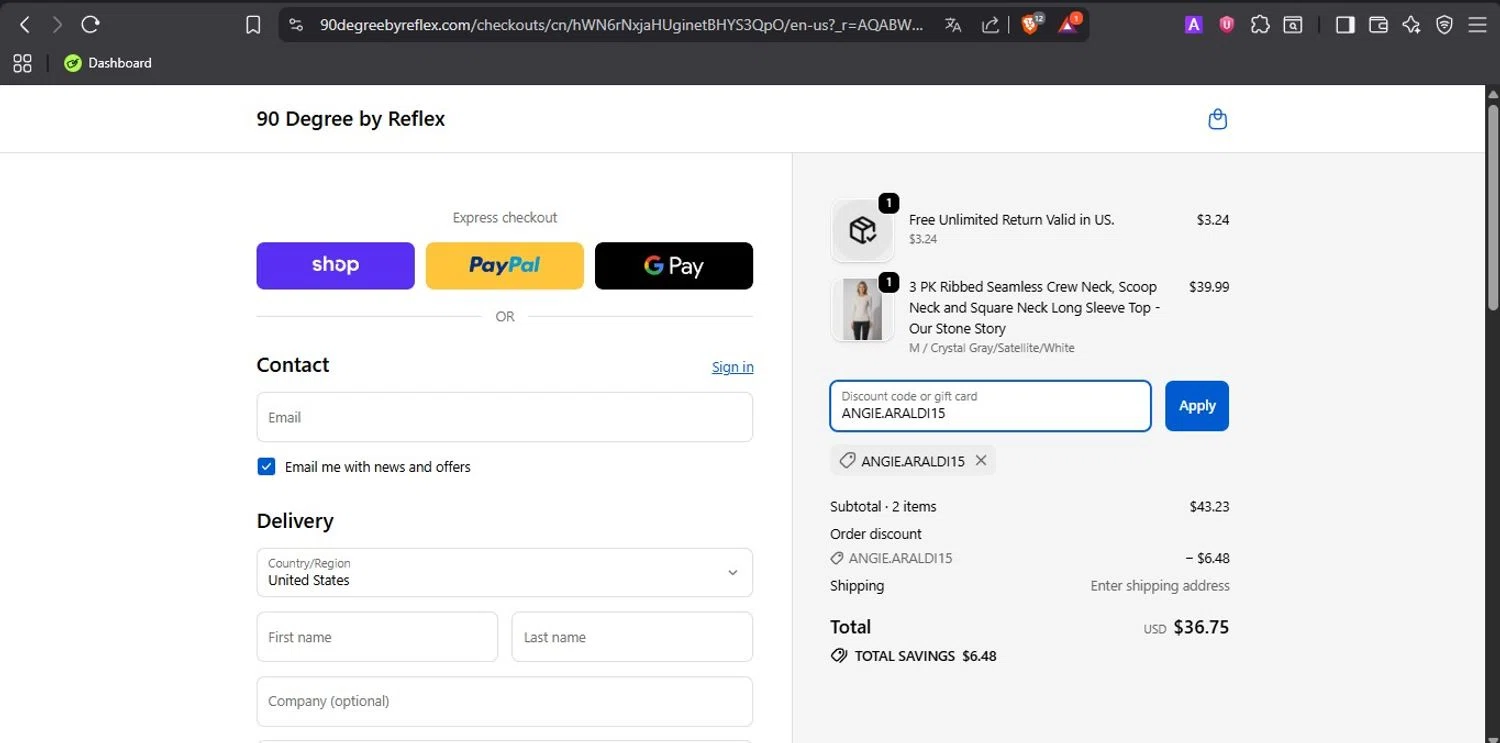Uncheck Email me with news and offers

[266, 467]
